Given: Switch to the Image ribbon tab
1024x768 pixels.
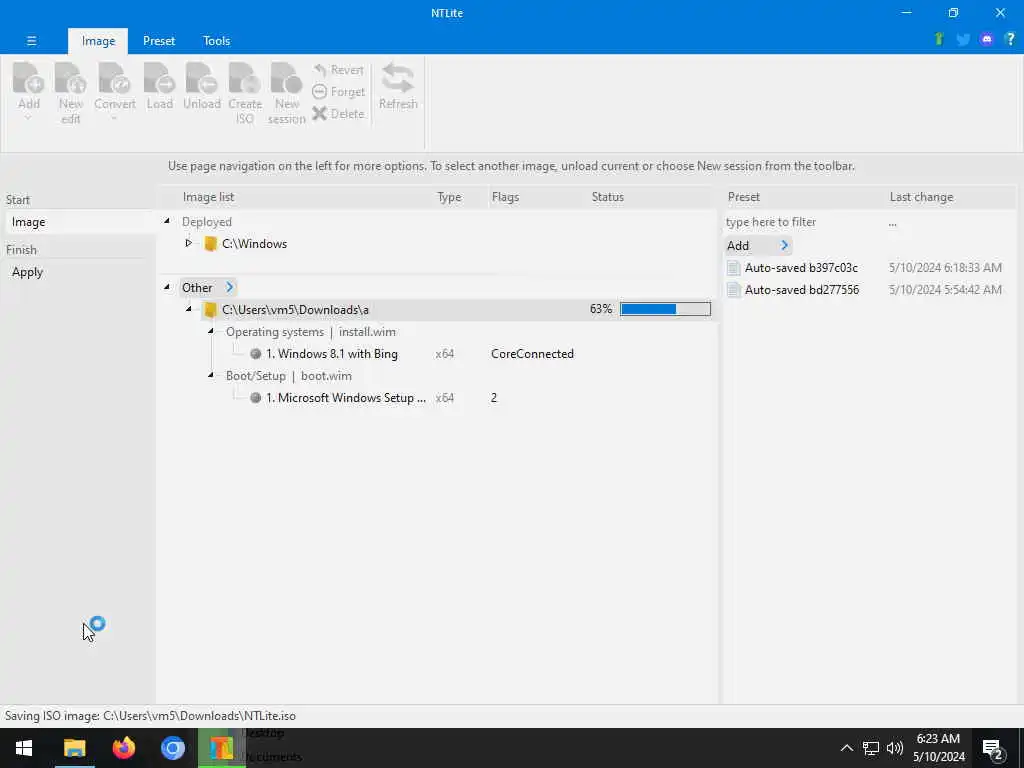Looking at the screenshot, I should [x=99, y=41].
